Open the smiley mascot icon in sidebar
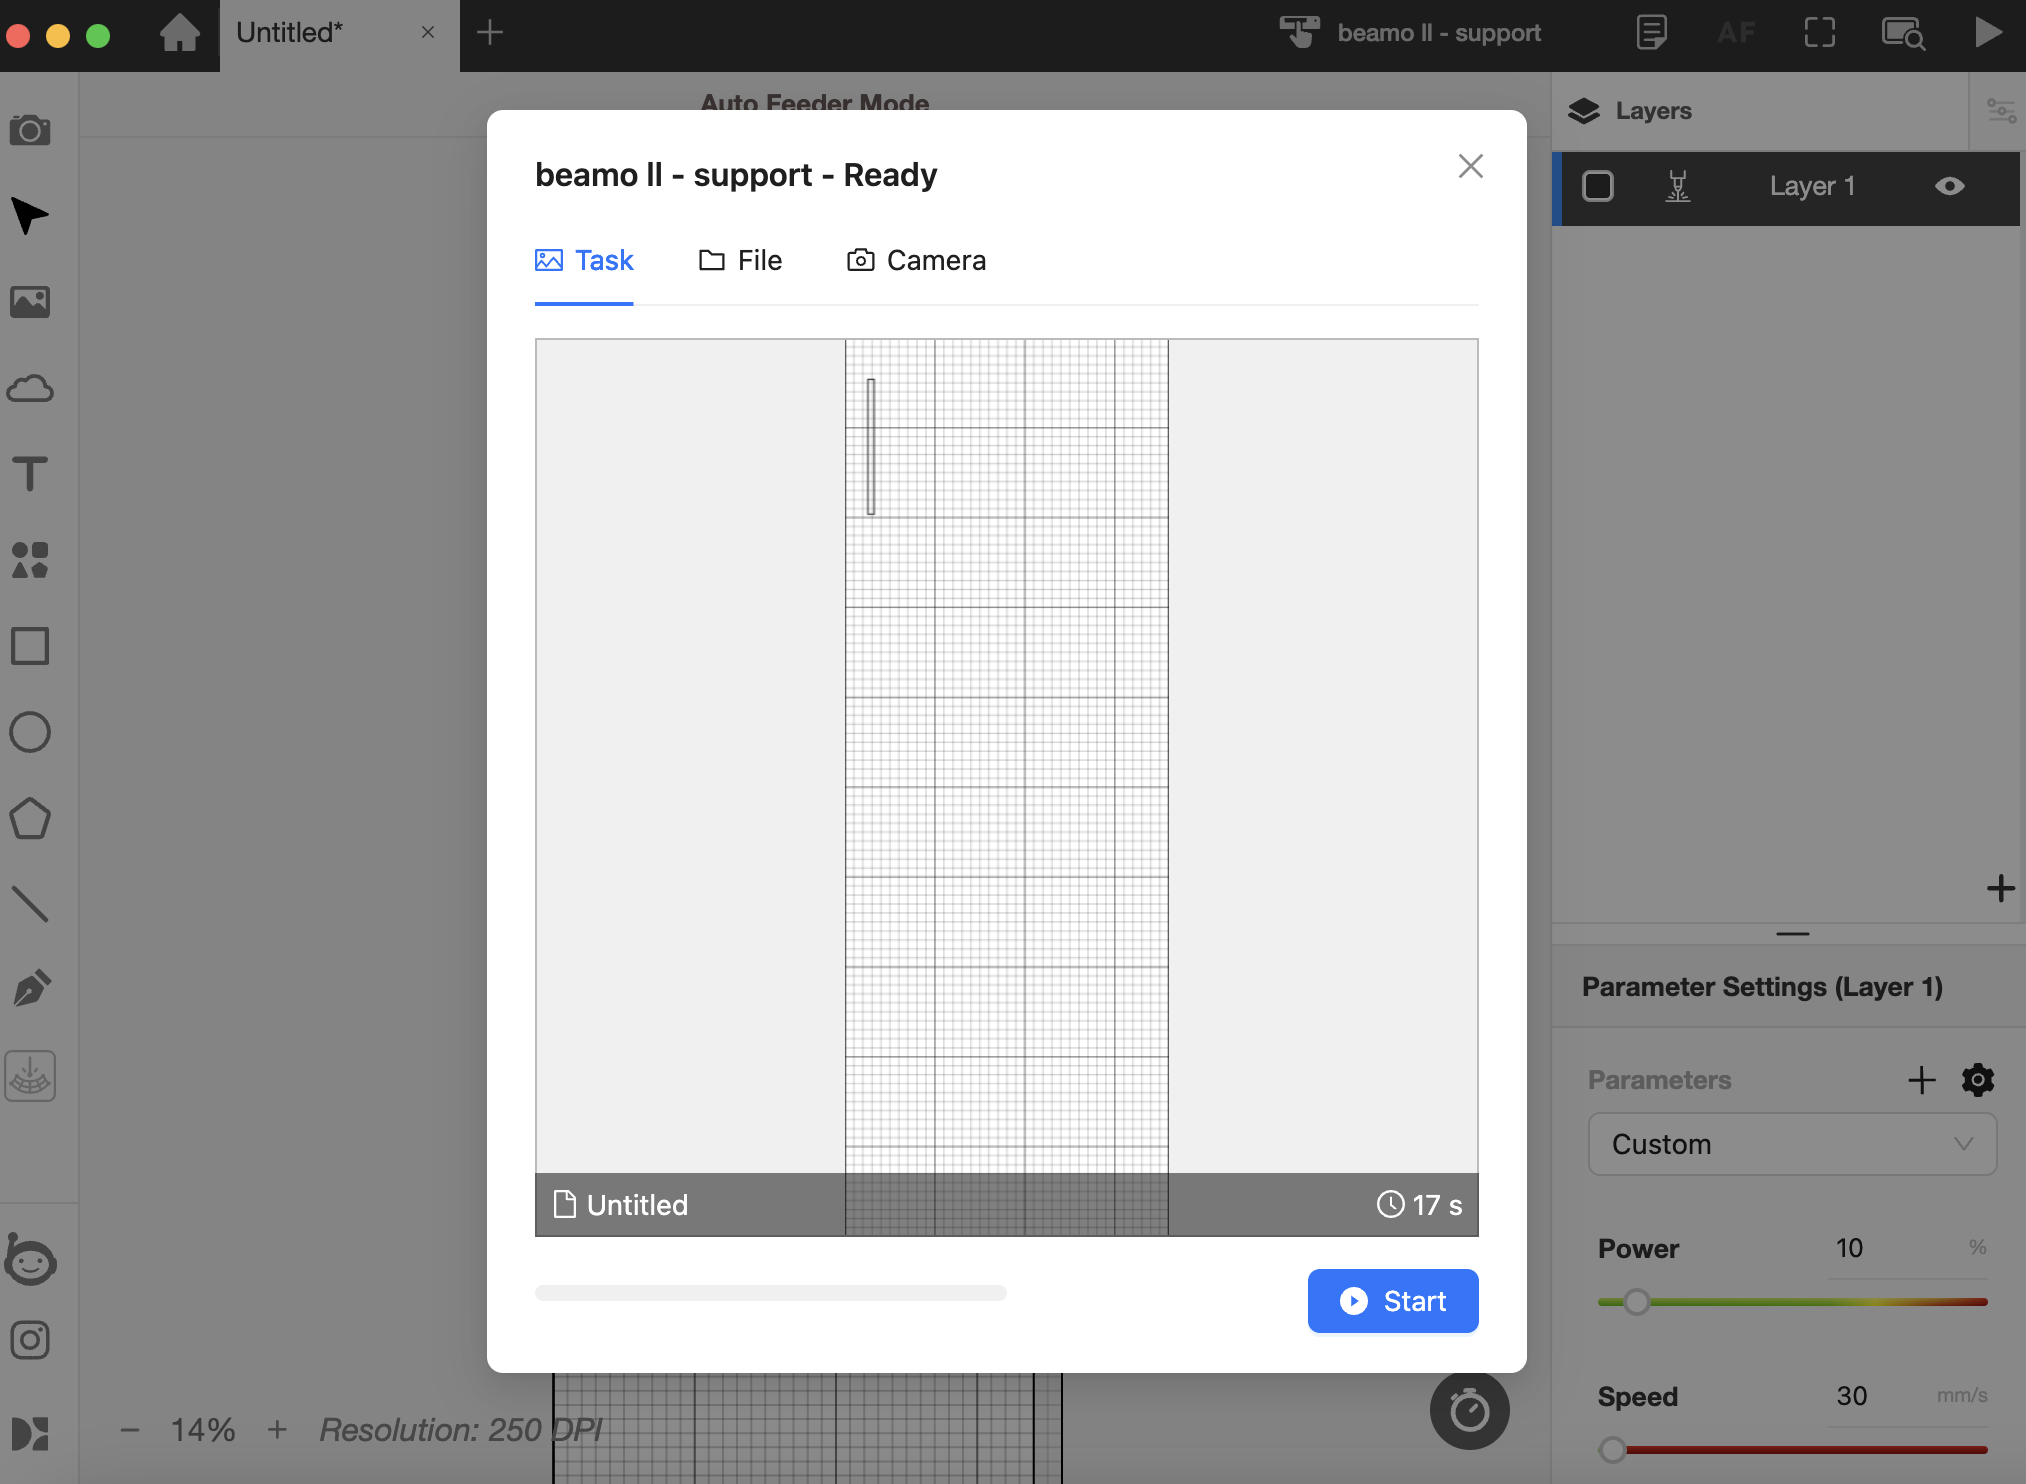 [x=30, y=1259]
